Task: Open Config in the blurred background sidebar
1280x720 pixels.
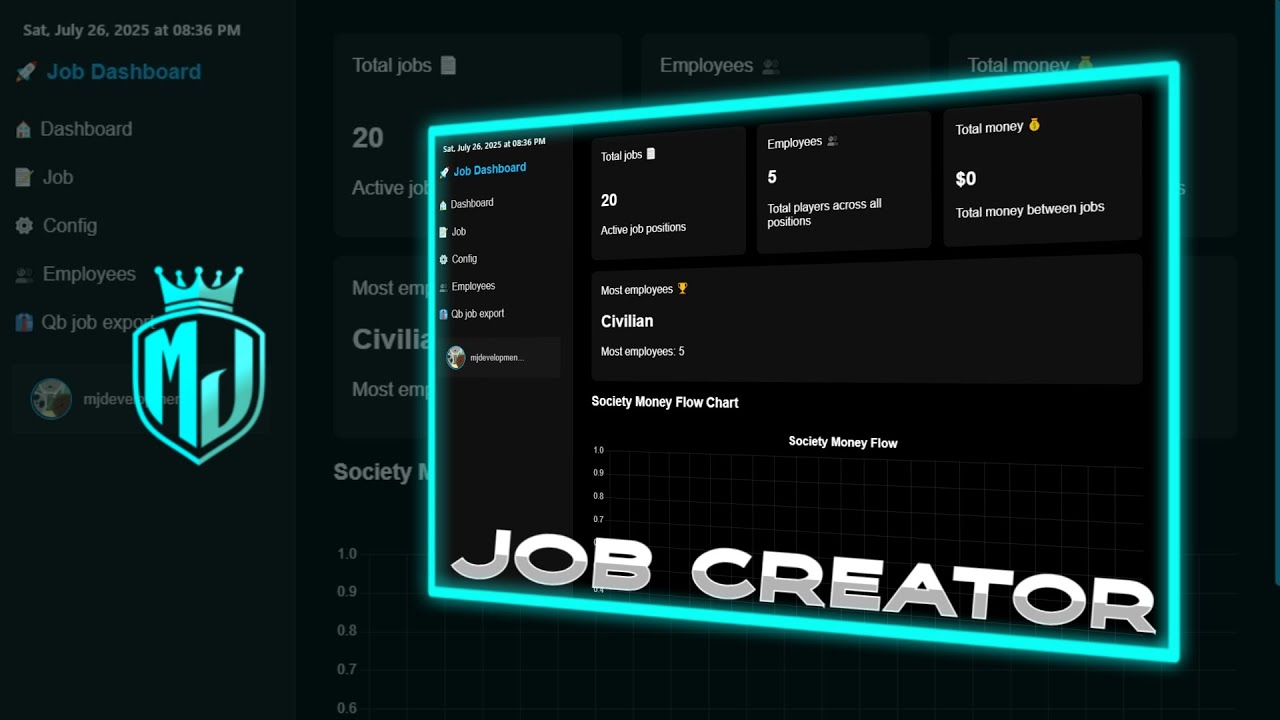Action: (70, 226)
